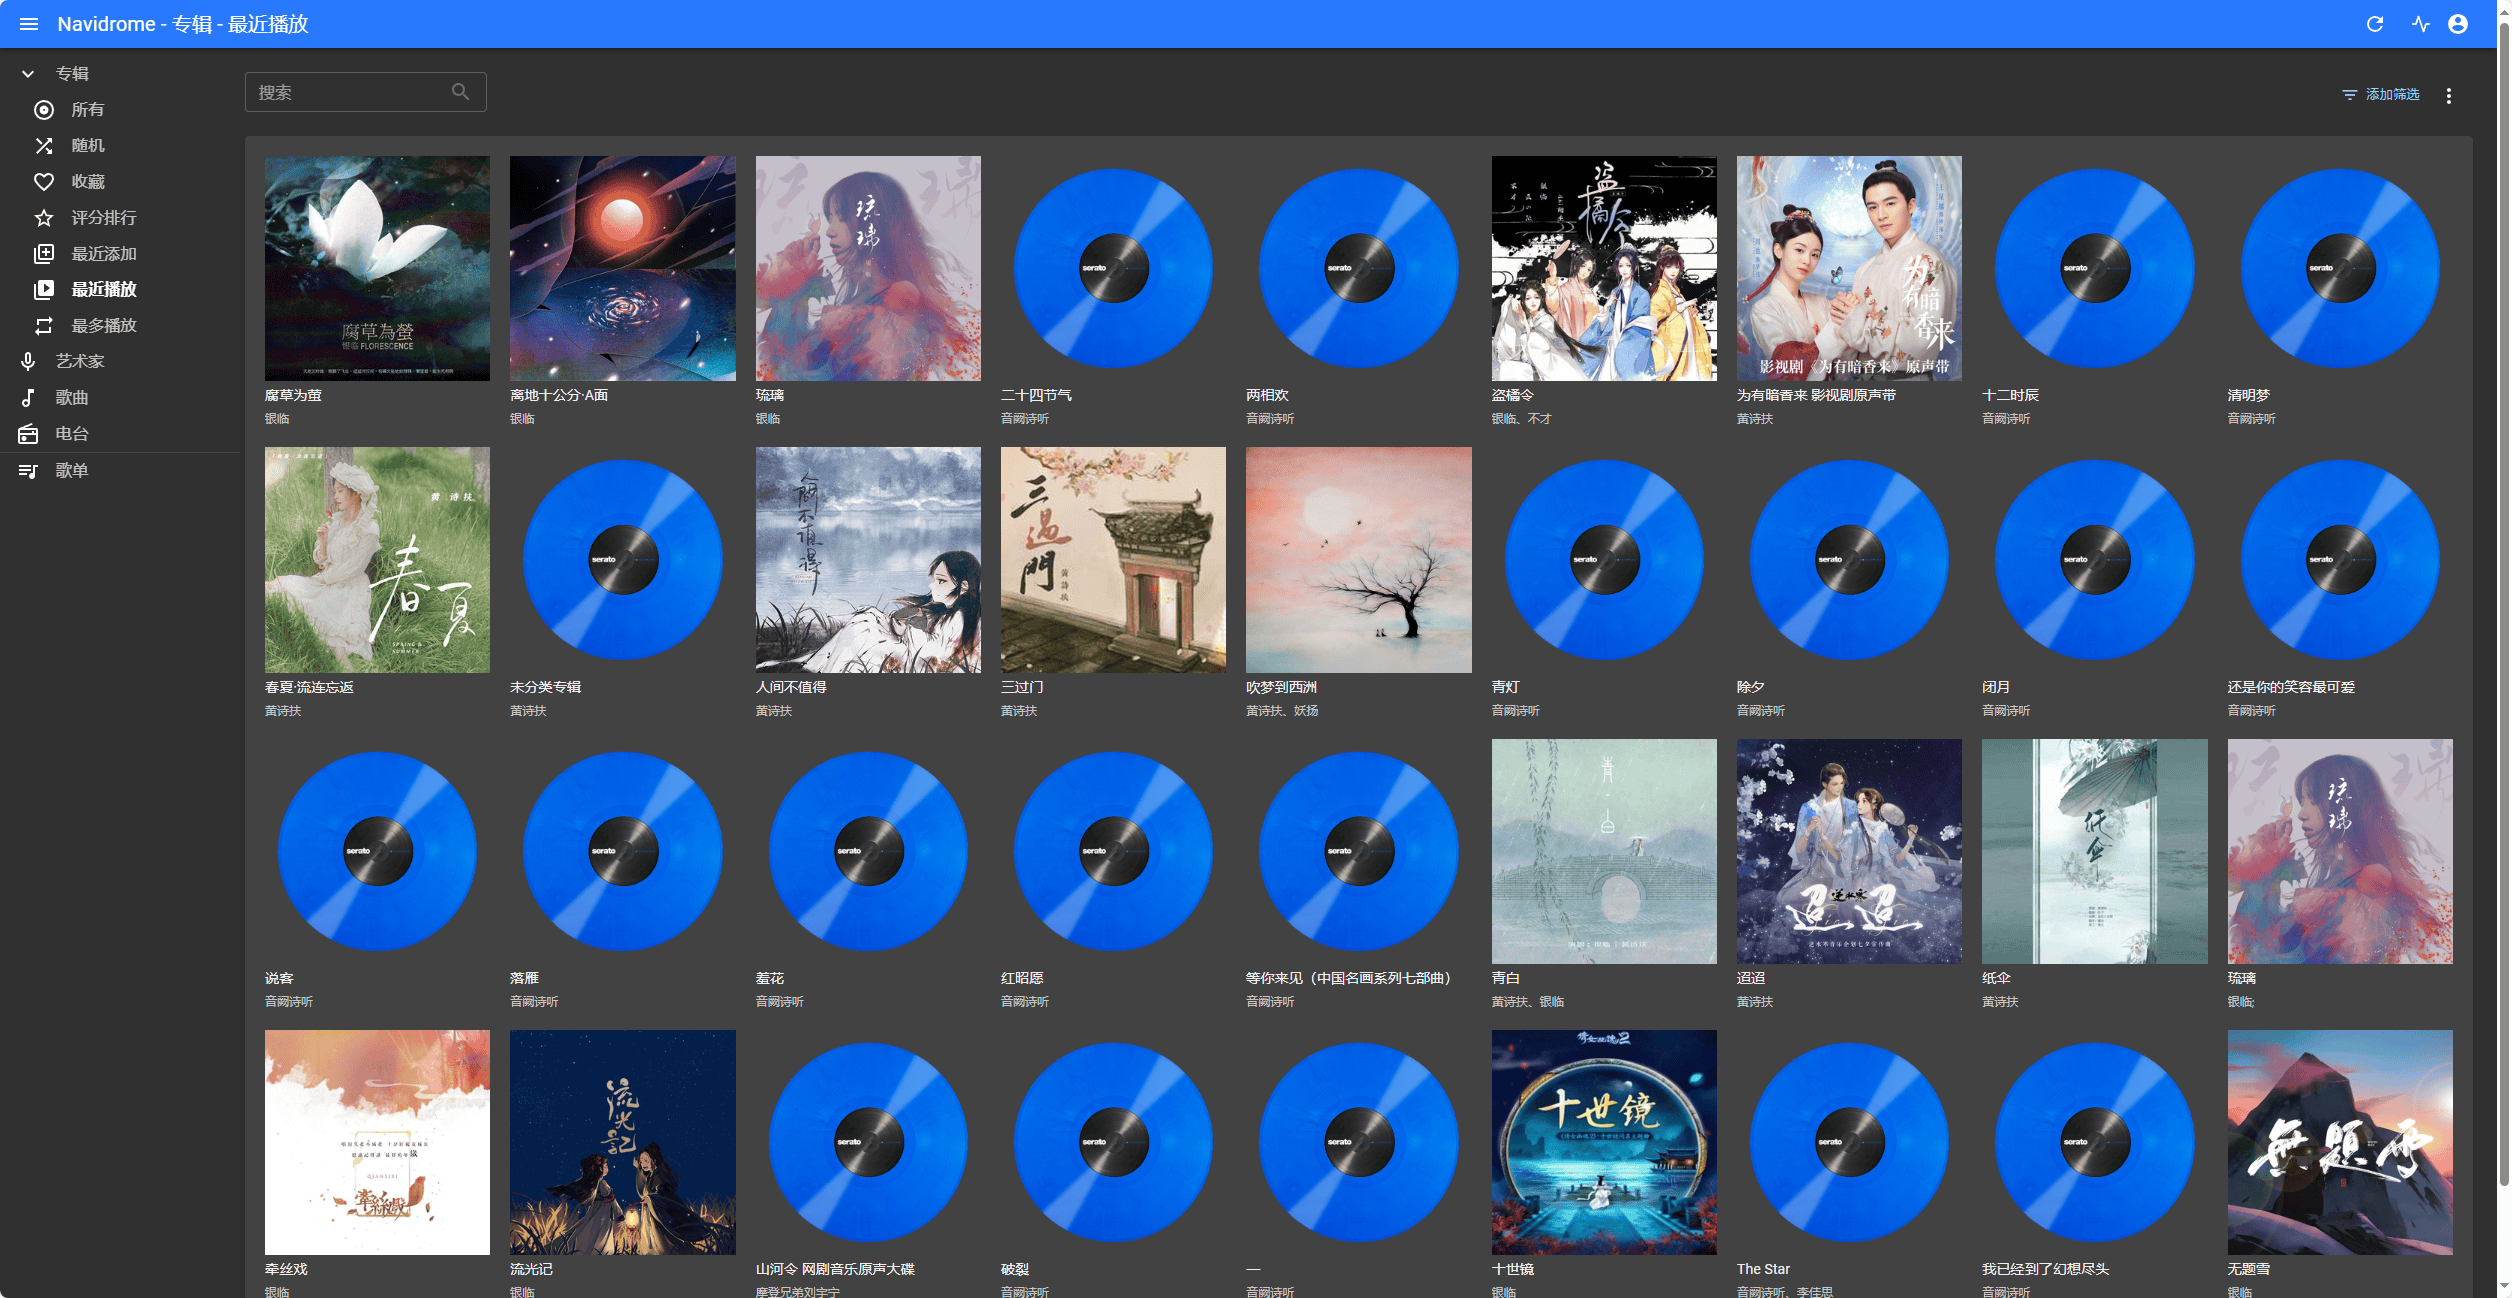Click the 艺术家 microphone icon

[x=28, y=361]
